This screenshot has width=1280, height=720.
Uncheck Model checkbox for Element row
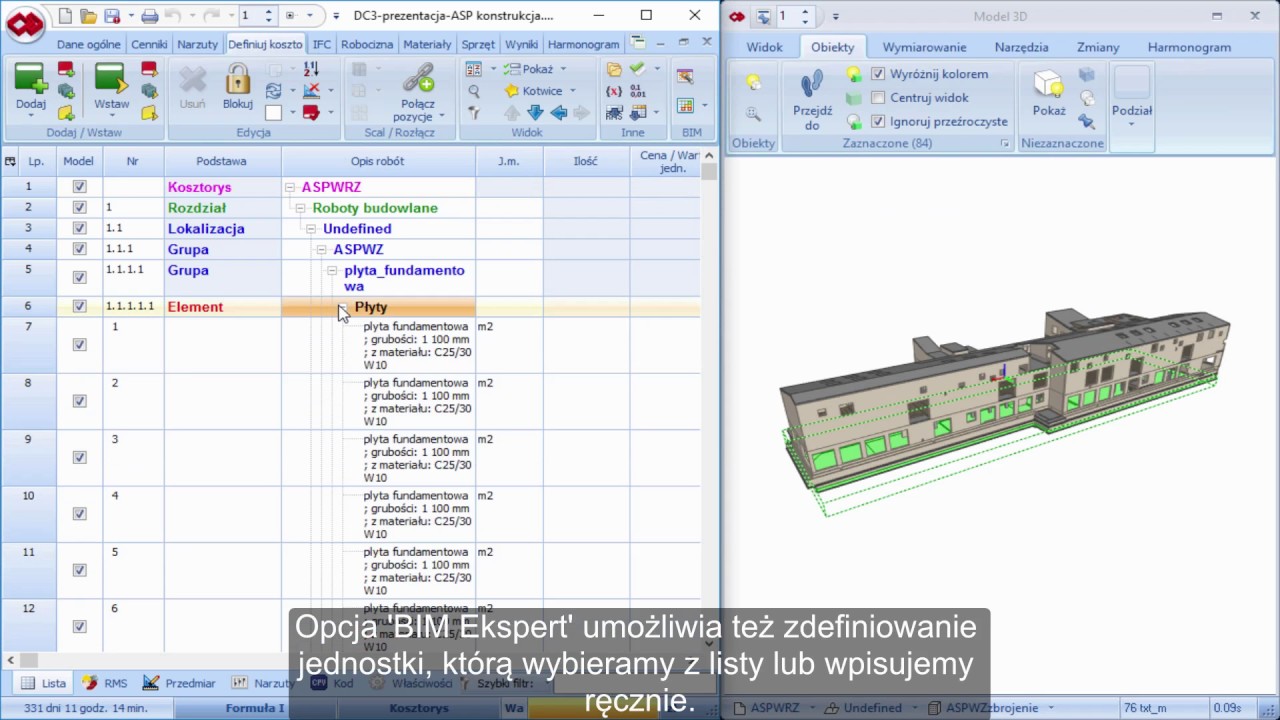tap(79, 307)
